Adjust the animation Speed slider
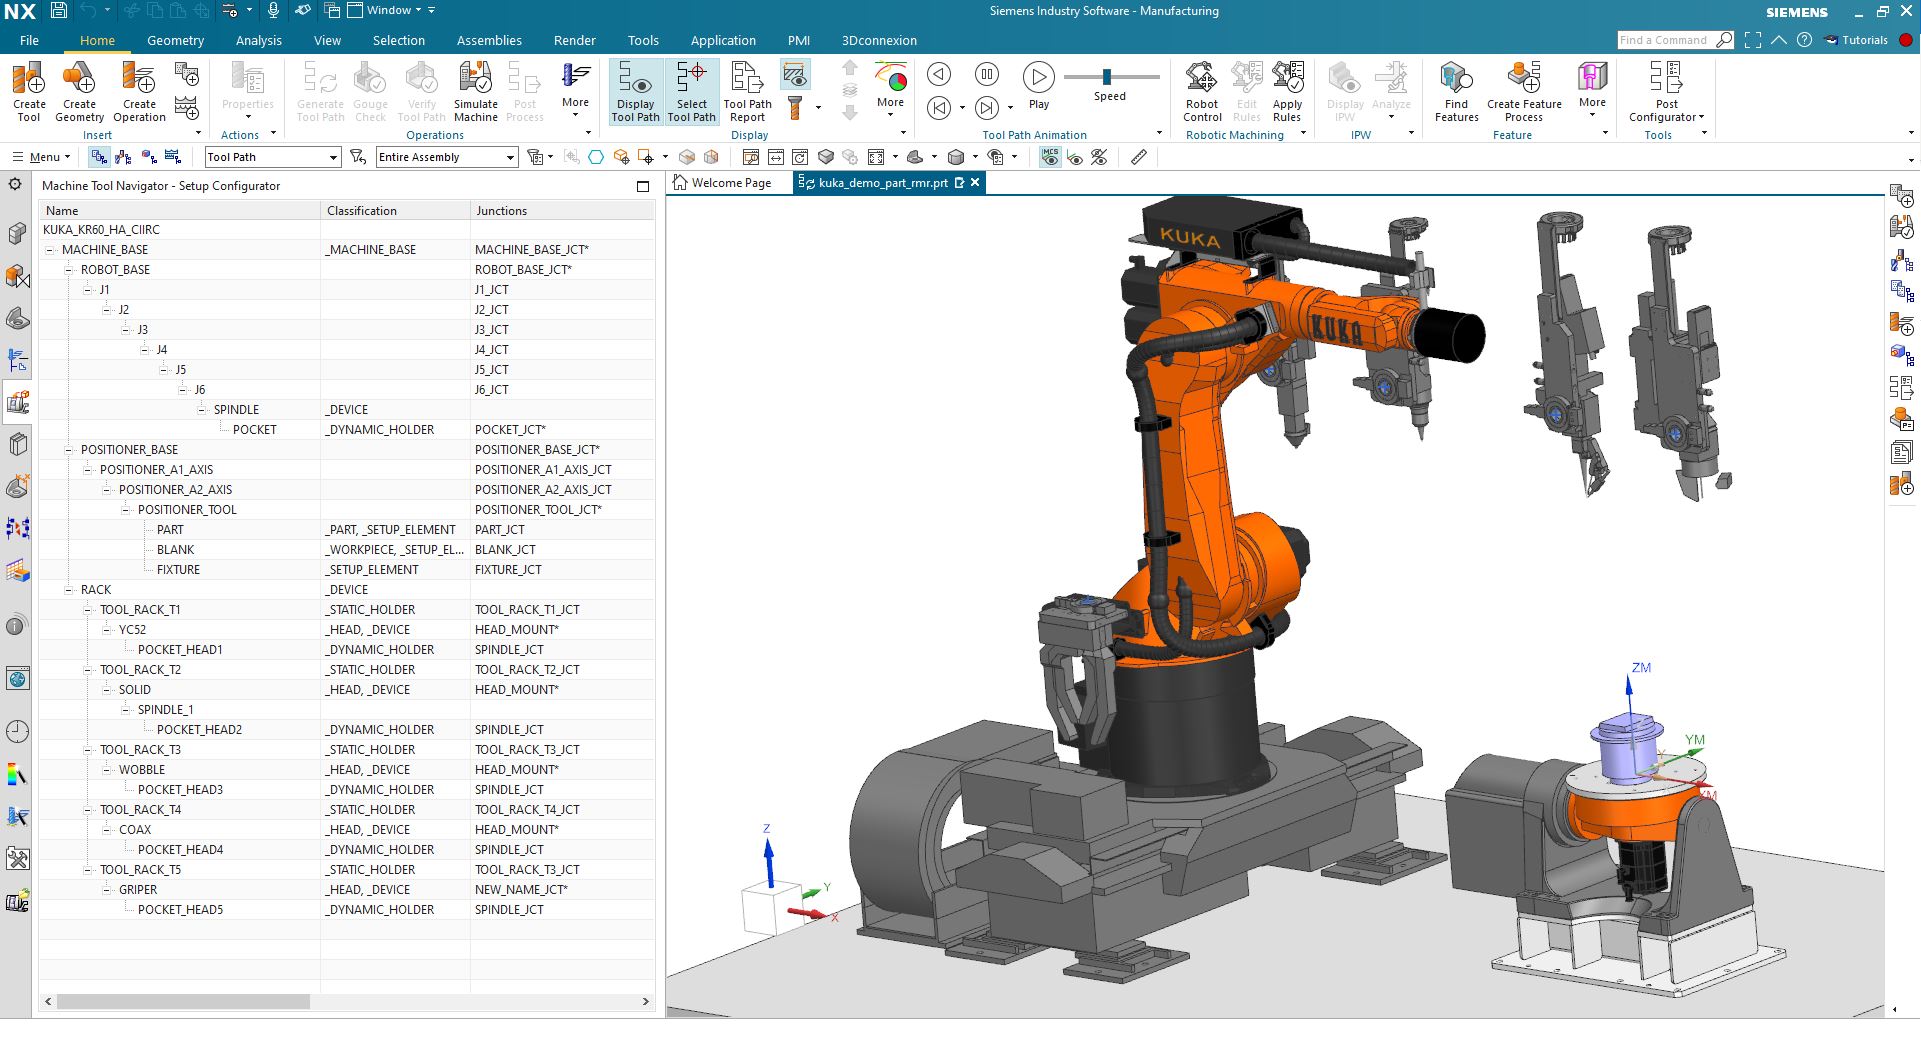The height and width of the screenshot is (1039, 1921). [1107, 77]
